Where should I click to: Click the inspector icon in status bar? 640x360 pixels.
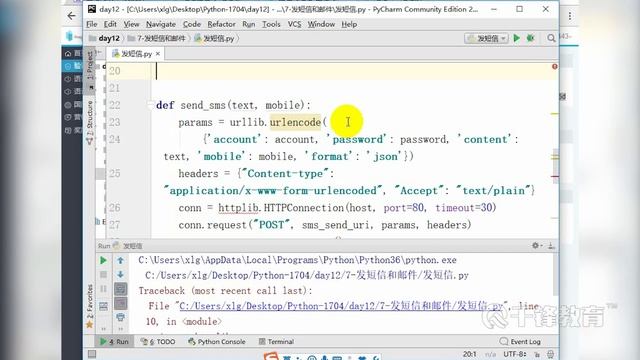(551, 354)
